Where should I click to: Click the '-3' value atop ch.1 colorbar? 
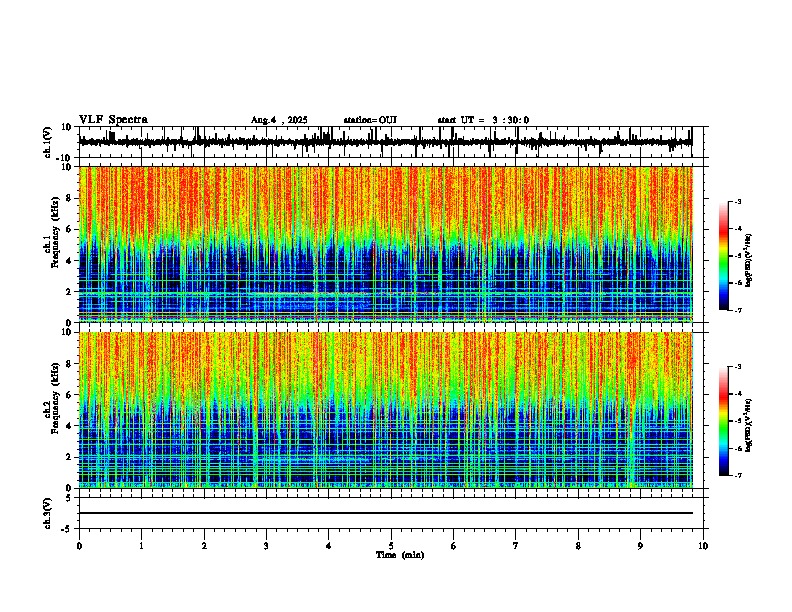[738, 201]
